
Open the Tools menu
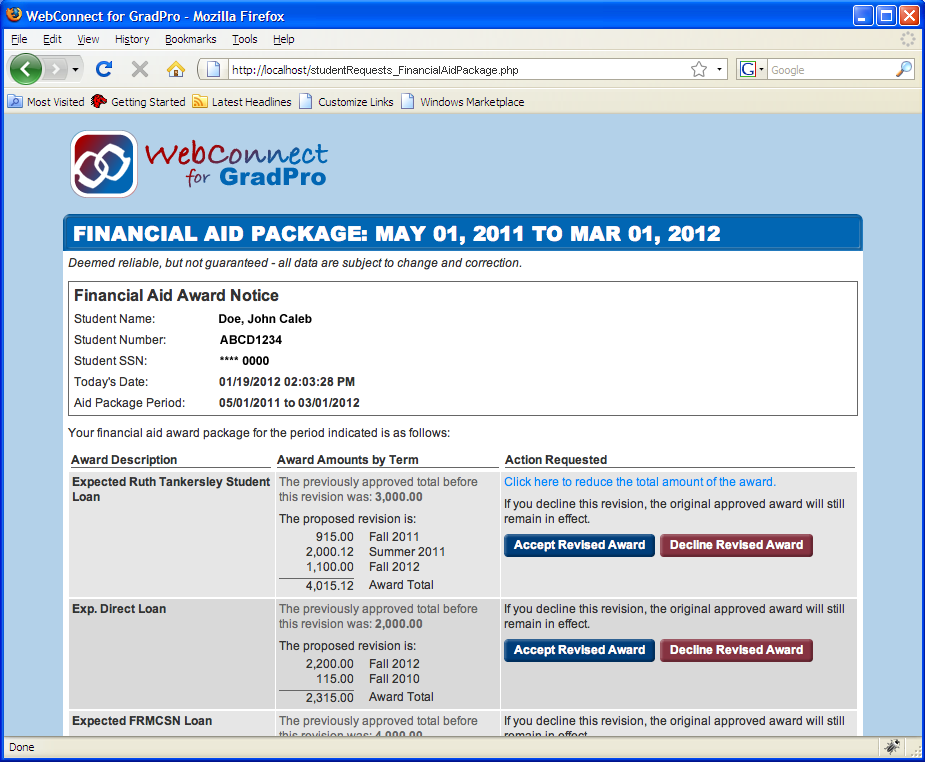244,39
